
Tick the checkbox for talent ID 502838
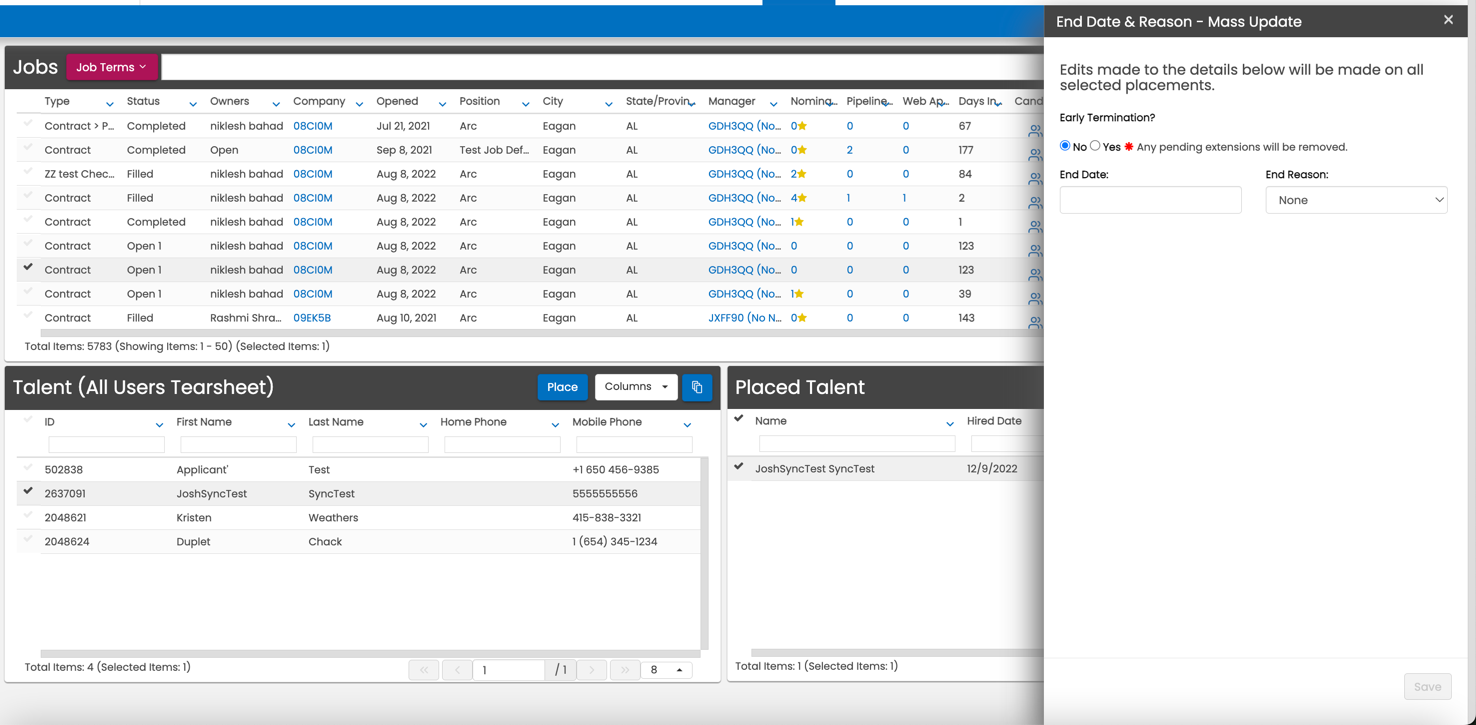point(28,468)
